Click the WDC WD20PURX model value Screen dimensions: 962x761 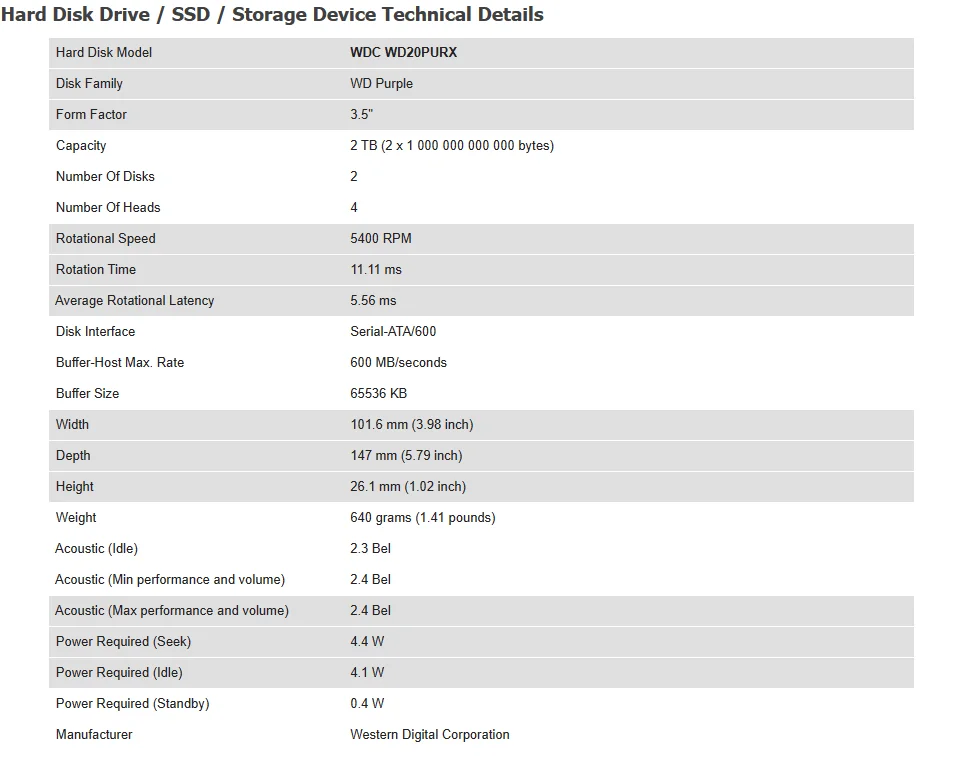click(x=403, y=52)
